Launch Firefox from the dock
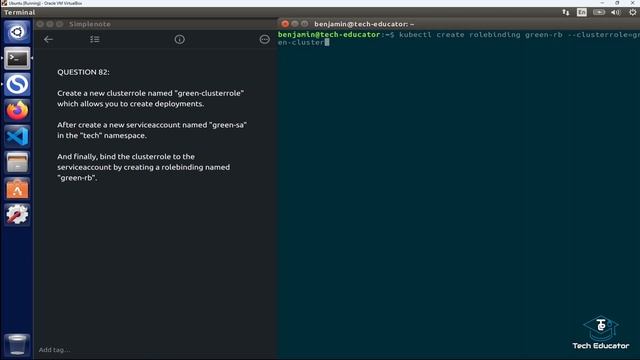Screen dimensions: 640x360 (x=17, y=111)
